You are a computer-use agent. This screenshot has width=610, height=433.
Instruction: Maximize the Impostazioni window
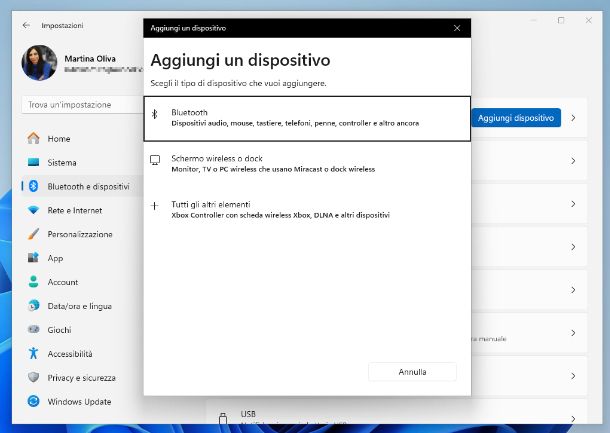coord(561,20)
